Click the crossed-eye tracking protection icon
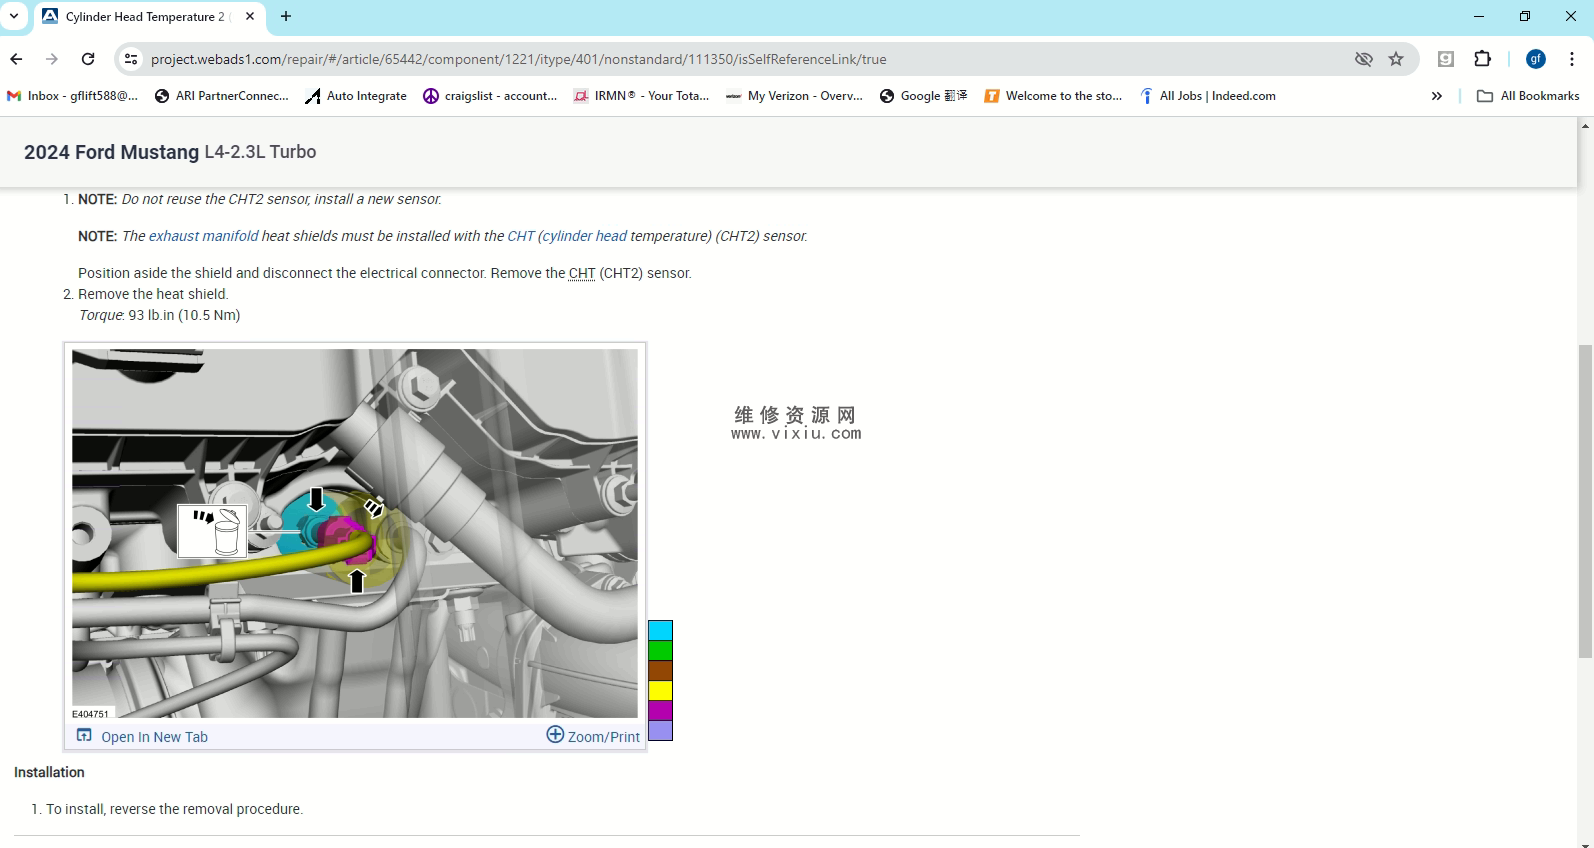Viewport: 1594px width, 848px height. tap(1363, 59)
